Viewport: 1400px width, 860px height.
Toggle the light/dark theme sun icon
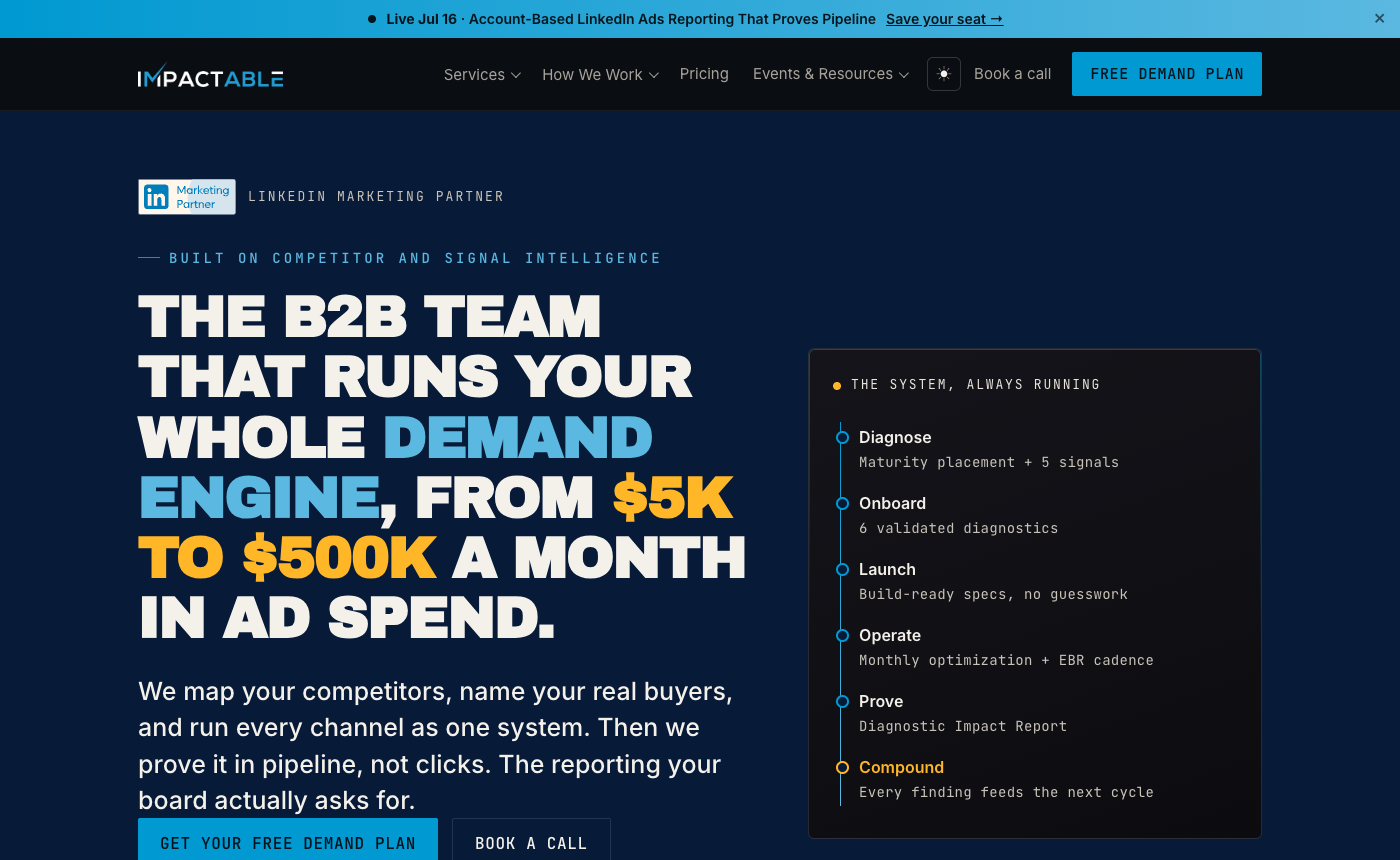[x=944, y=74]
